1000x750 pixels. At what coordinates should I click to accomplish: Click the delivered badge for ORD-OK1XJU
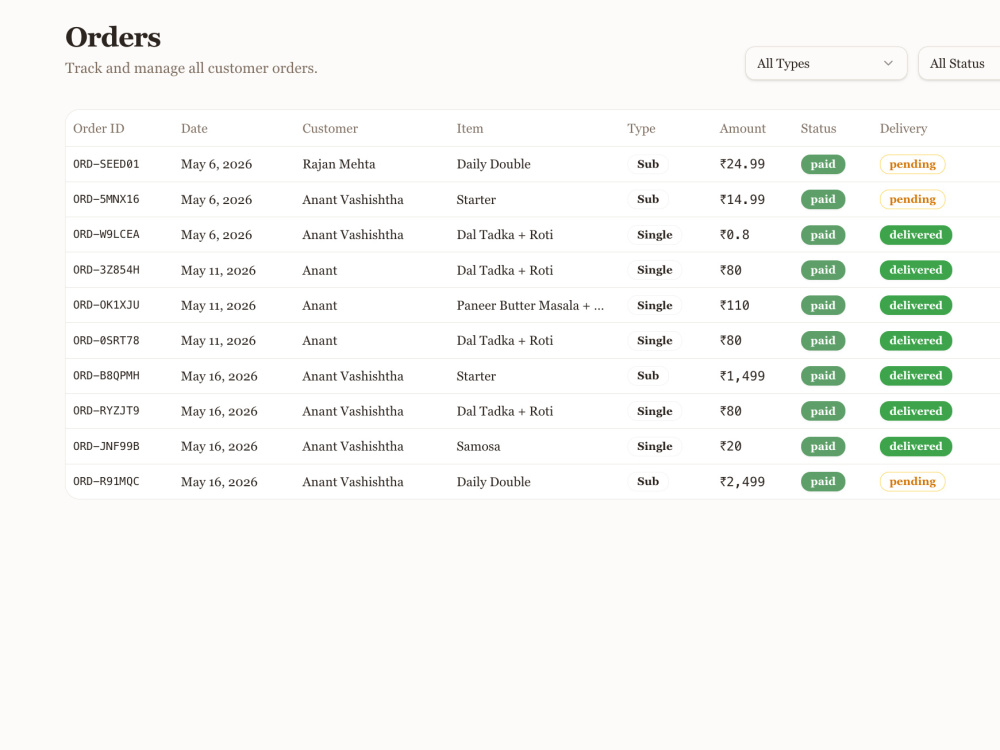tap(916, 305)
